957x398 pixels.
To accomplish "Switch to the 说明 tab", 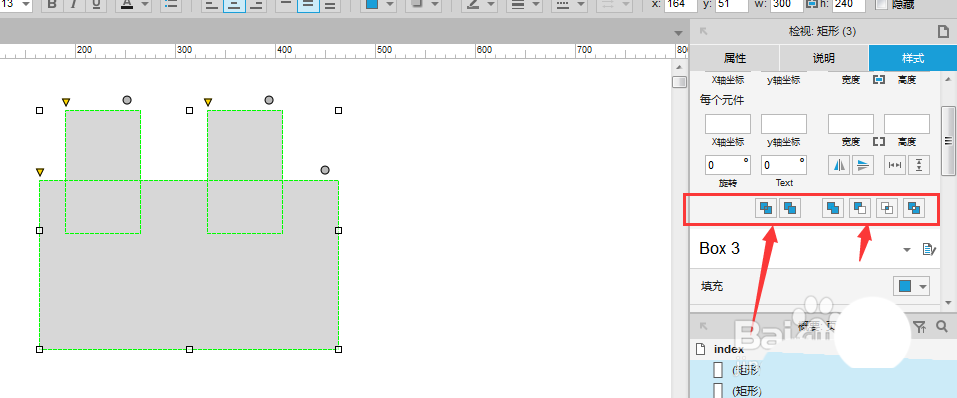I will [824, 58].
